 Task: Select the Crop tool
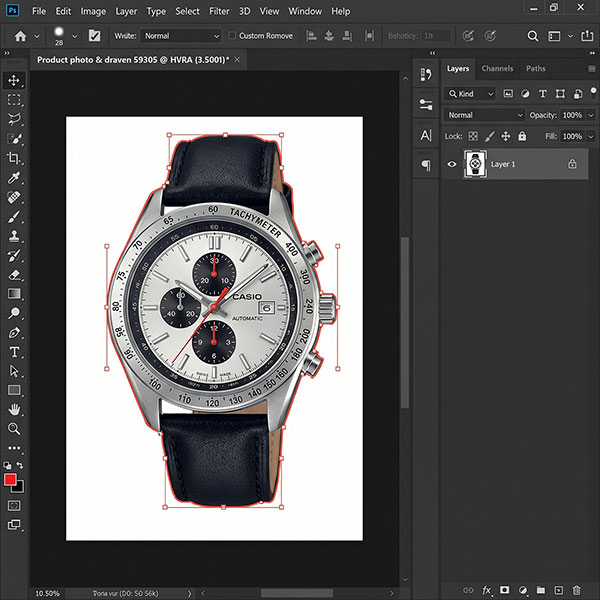pyautogui.click(x=14, y=158)
